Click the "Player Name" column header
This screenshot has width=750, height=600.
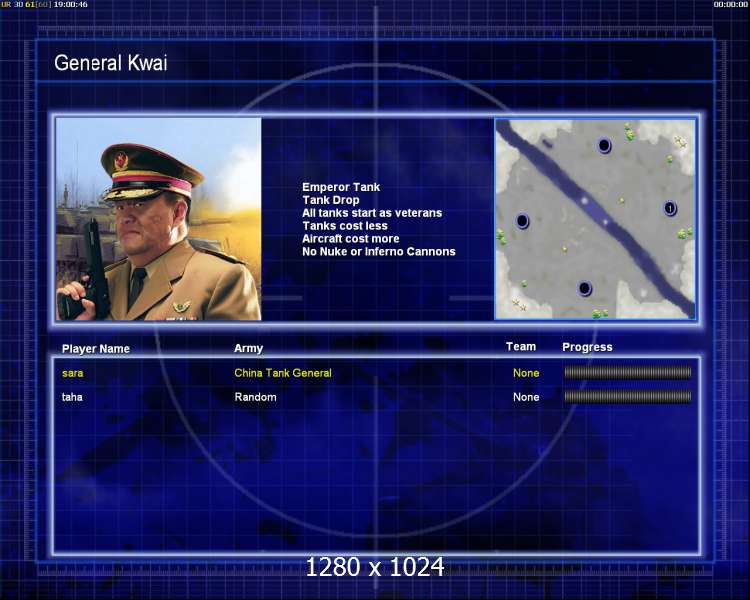pos(96,349)
